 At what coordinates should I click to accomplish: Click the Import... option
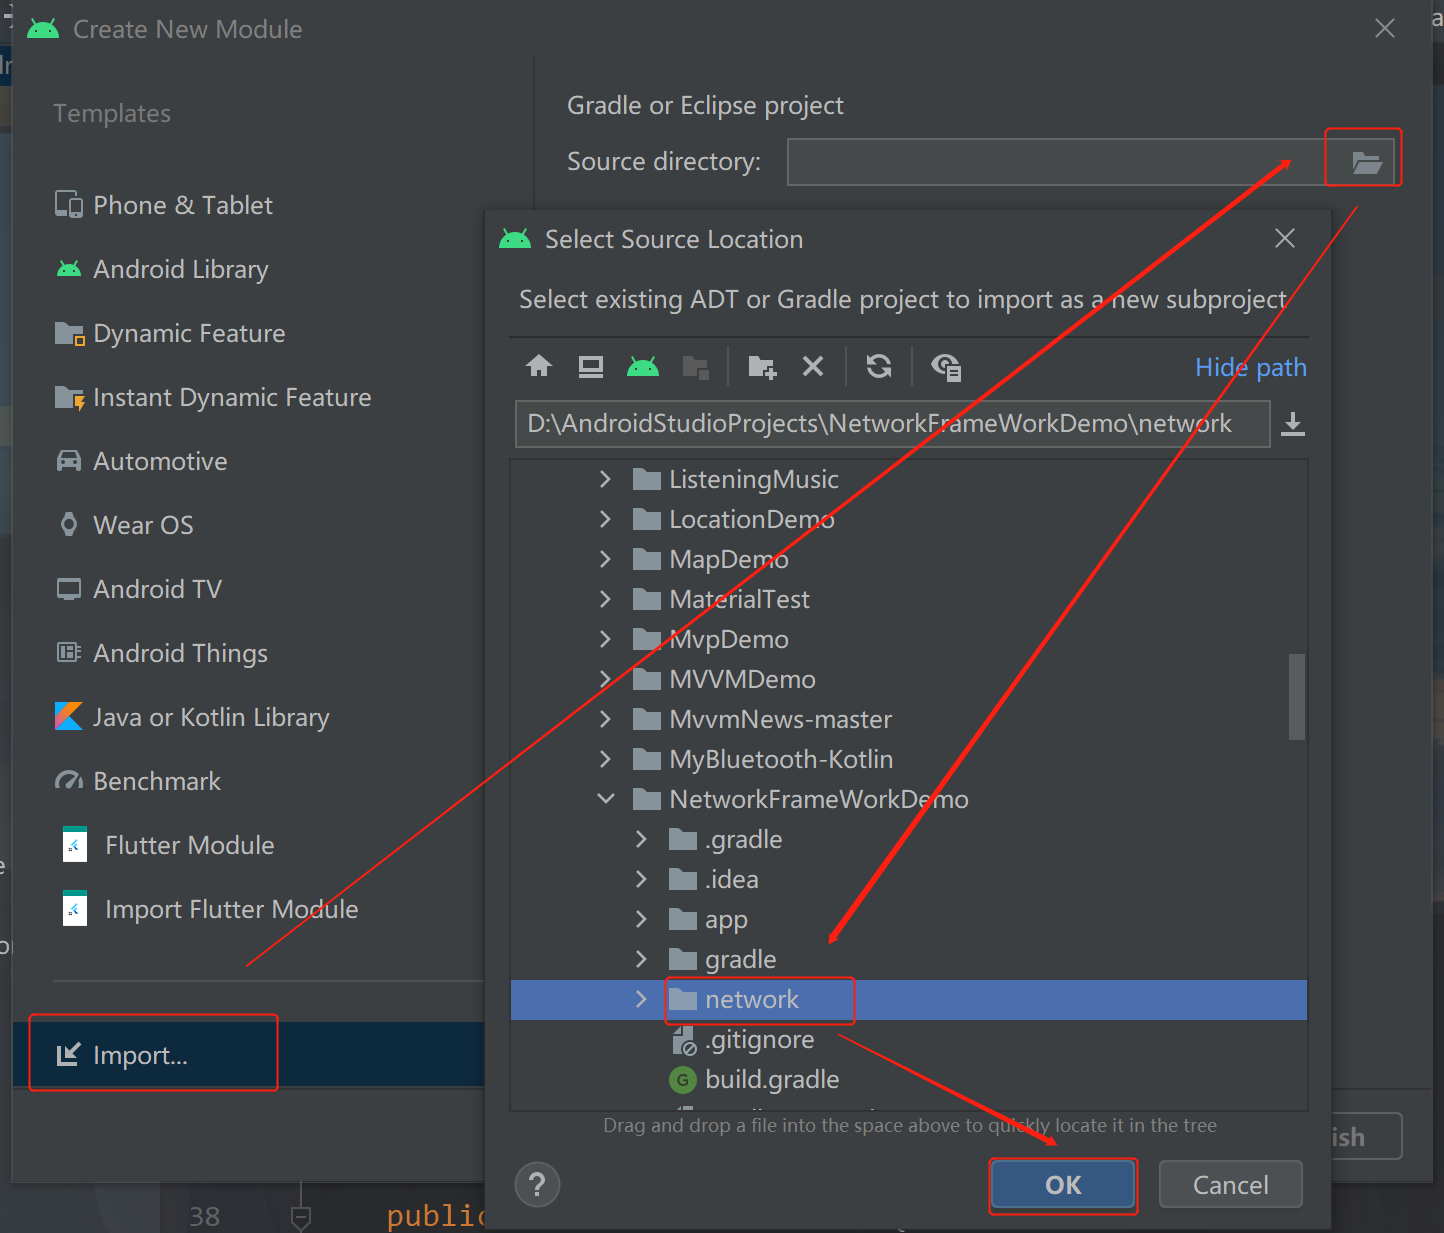click(x=248, y=1055)
